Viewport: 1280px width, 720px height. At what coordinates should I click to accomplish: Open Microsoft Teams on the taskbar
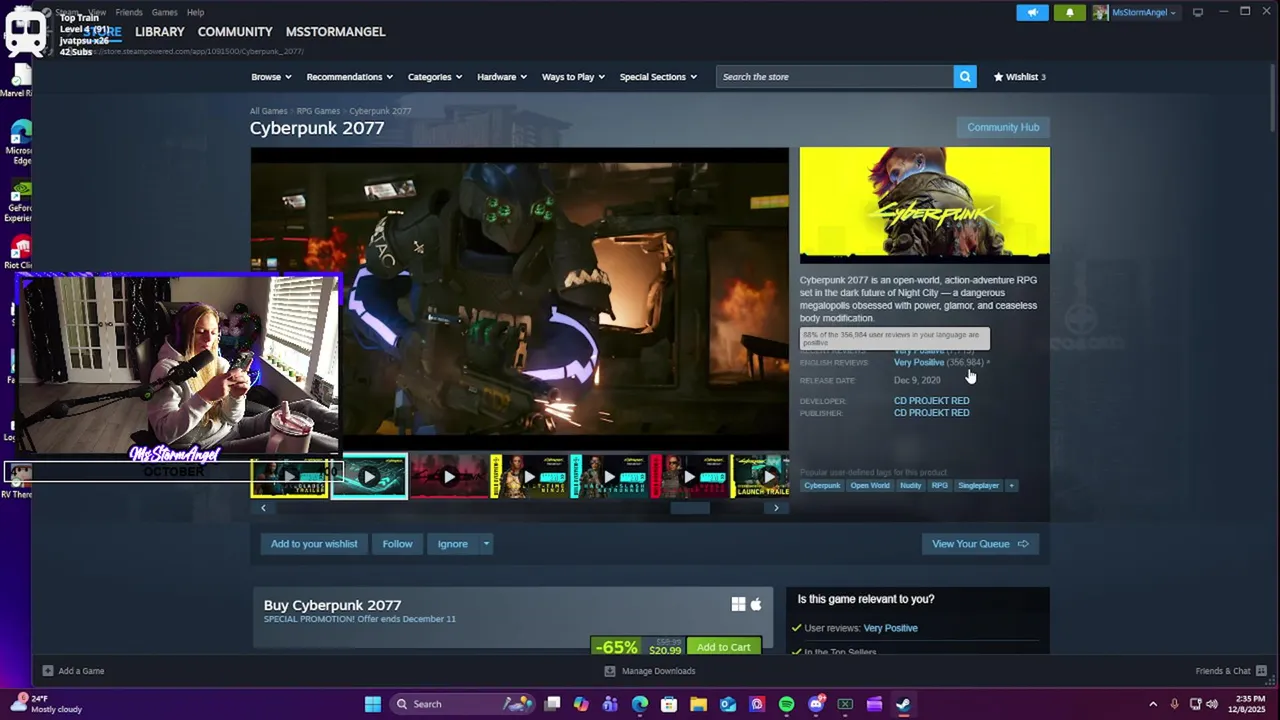point(610,704)
